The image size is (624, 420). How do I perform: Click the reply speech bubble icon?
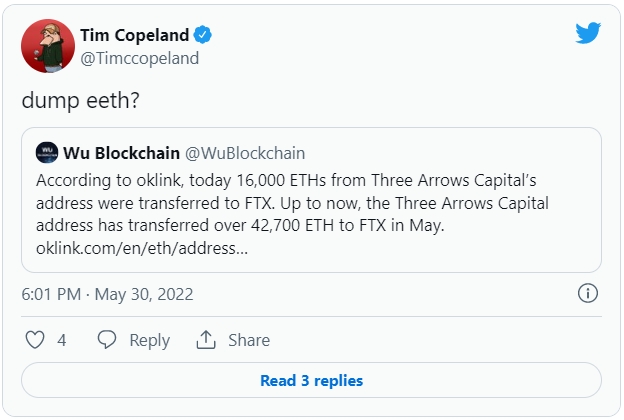pyautogui.click(x=107, y=340)
